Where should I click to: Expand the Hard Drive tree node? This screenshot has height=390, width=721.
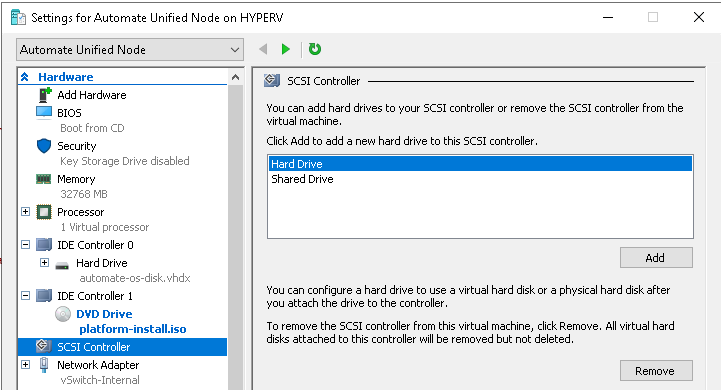click(44, 263)
